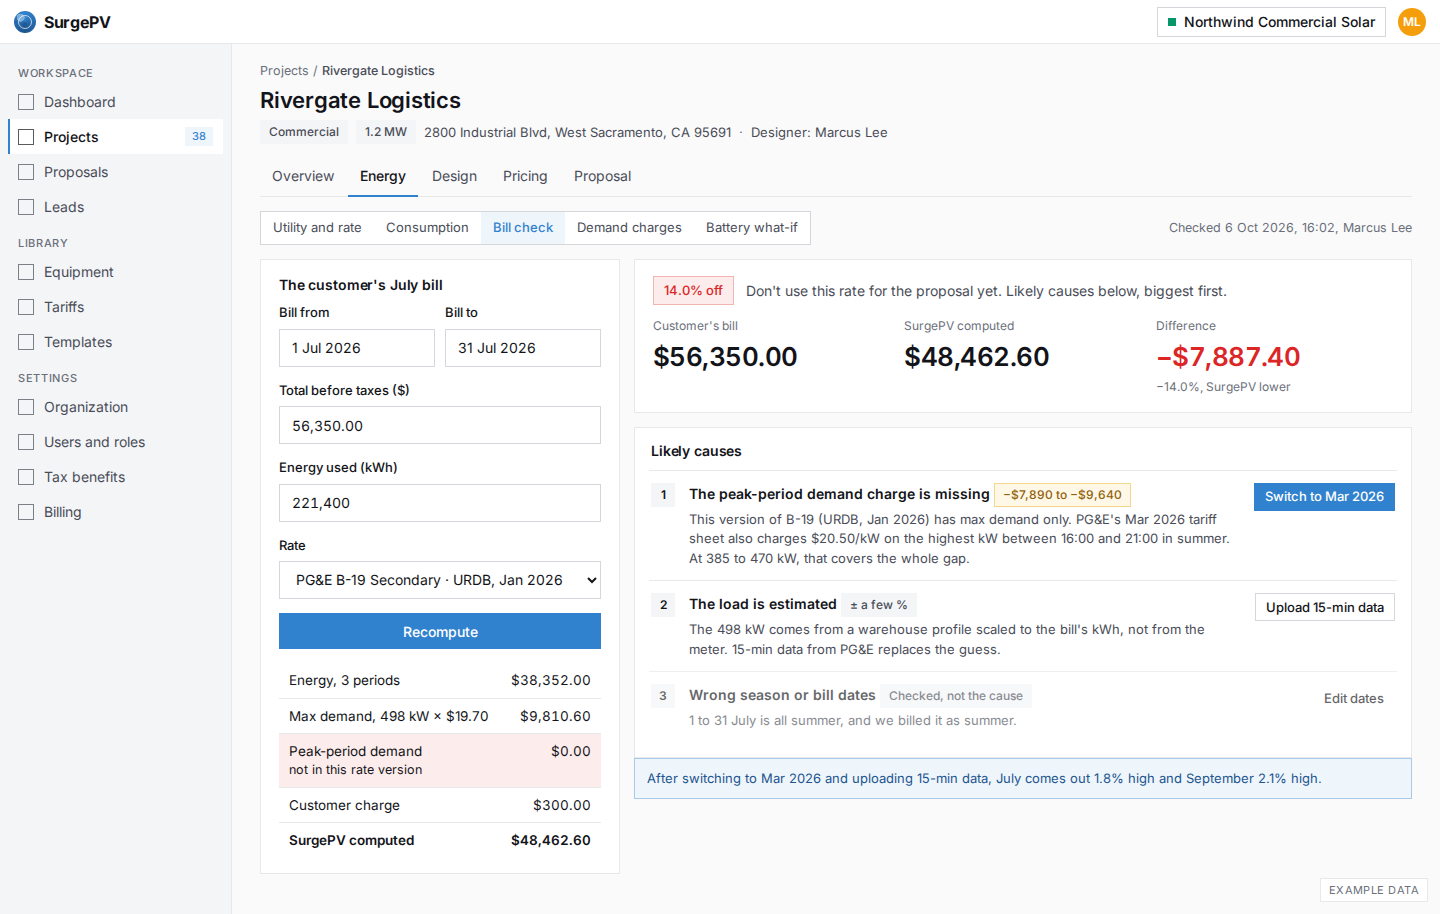
Task: Open the Utility and rate sub-tab
Action: pos(317,228)
